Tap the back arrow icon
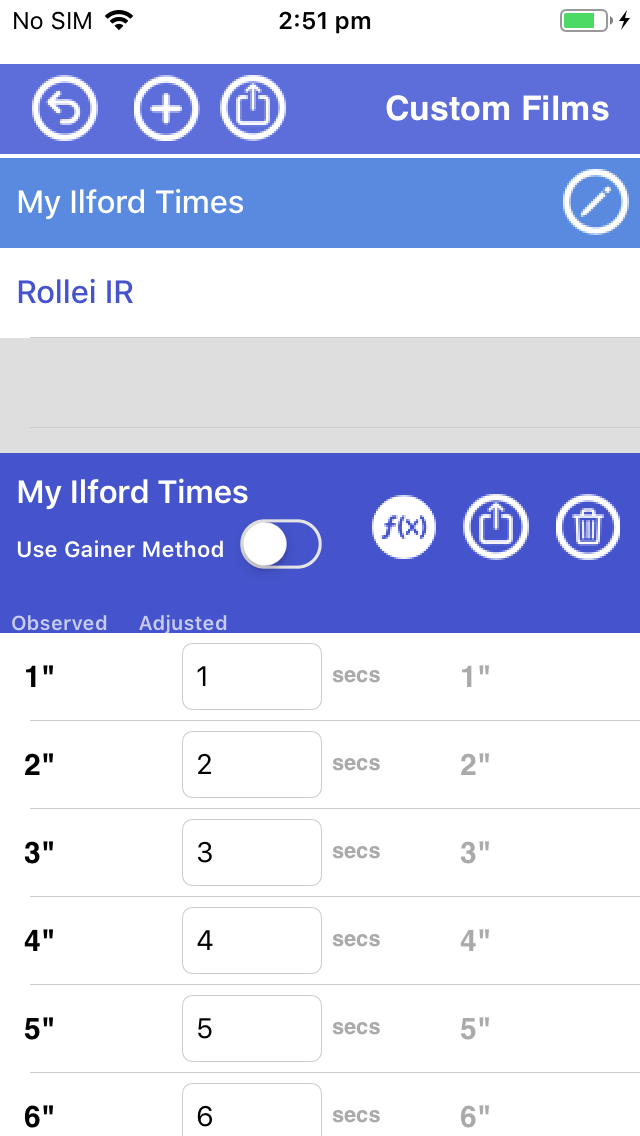Screen dimensions: 640x1136 click(x=65, y=108)
